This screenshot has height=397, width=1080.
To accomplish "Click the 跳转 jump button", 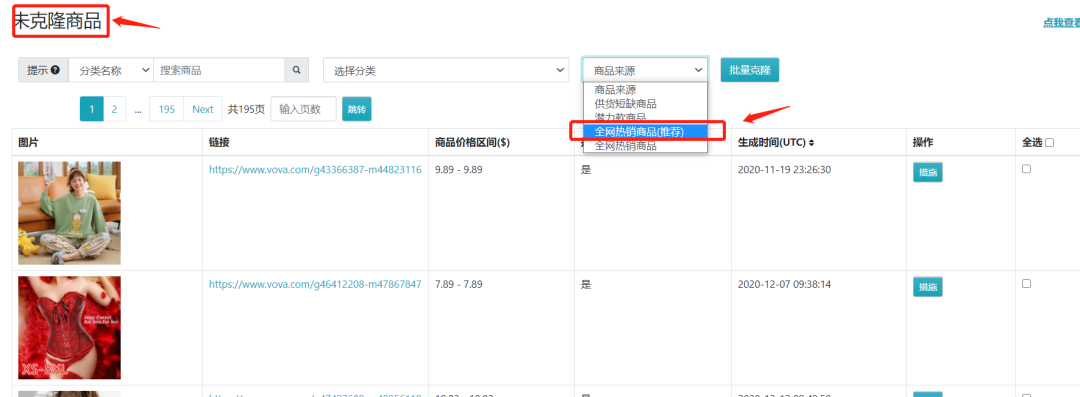I will [x=357, y=109].
